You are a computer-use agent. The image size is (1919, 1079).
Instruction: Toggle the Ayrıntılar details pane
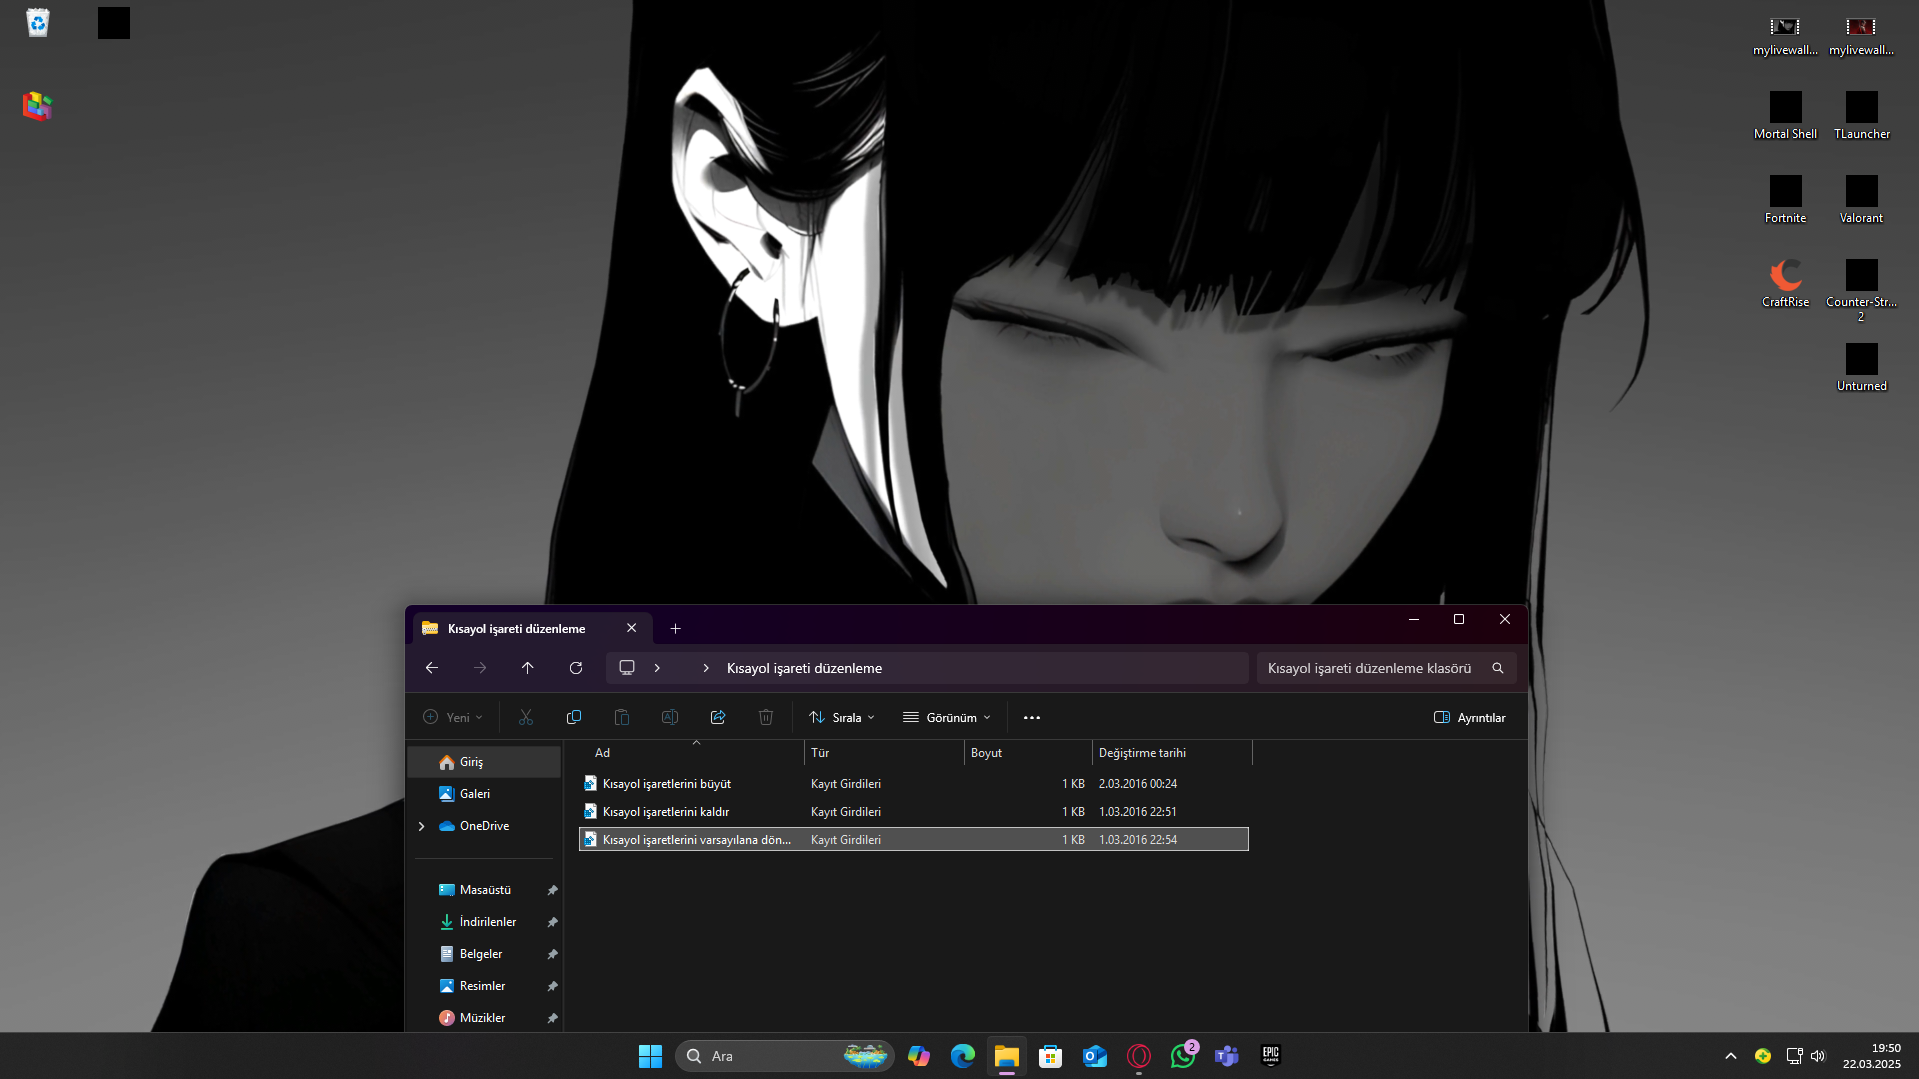coord(1470,717)
